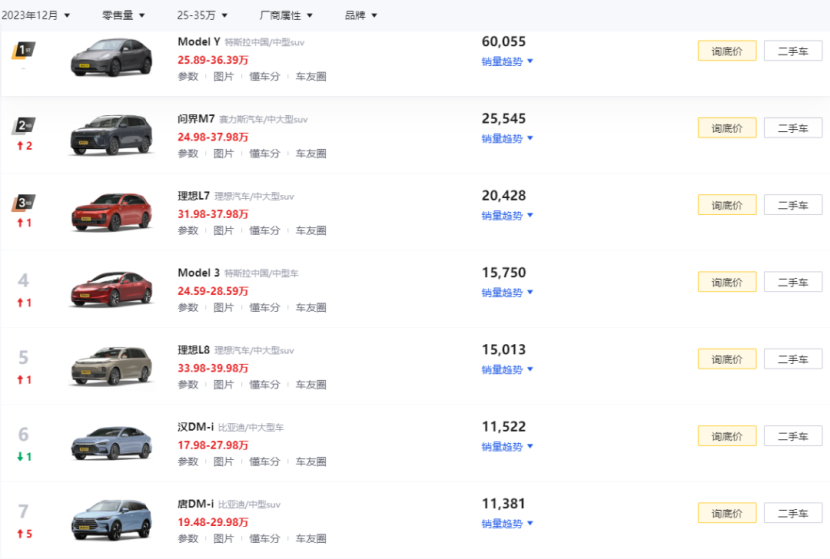The image size is (830, 559).
Task: Click the 3rd place rank badge icon
Action: point(24,203)
